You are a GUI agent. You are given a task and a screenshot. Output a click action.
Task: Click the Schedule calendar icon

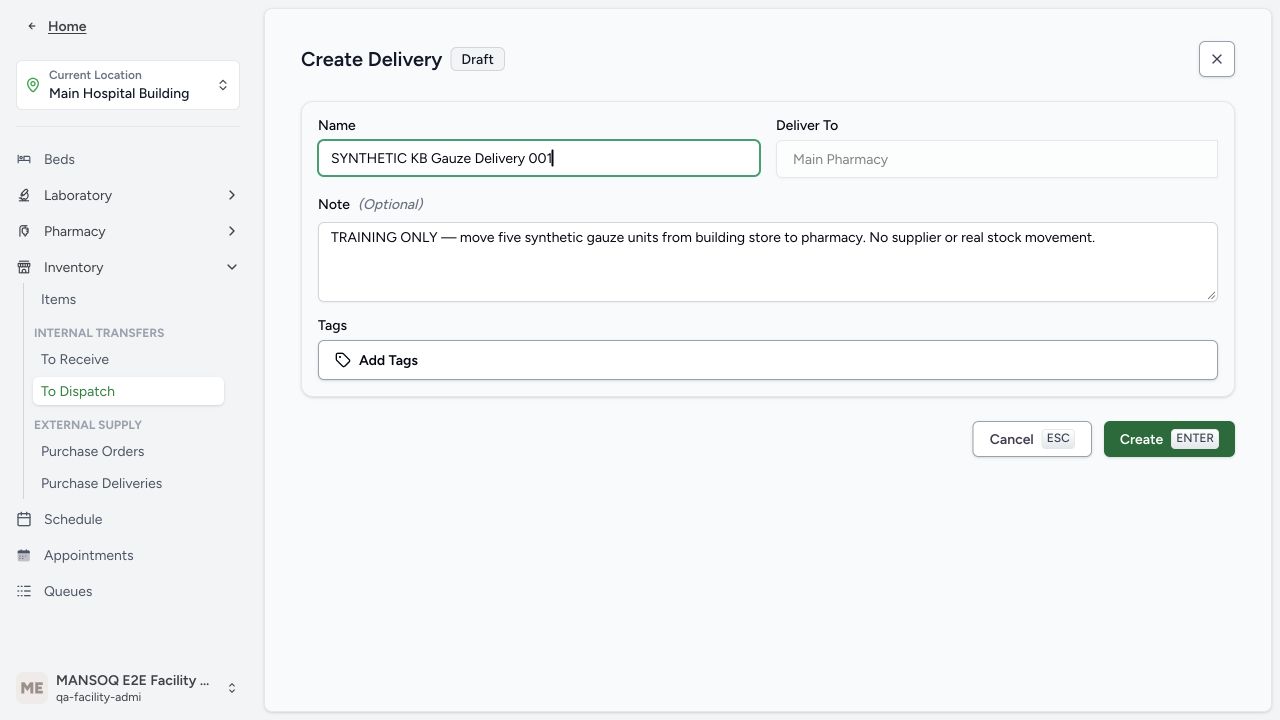point(24,519)
